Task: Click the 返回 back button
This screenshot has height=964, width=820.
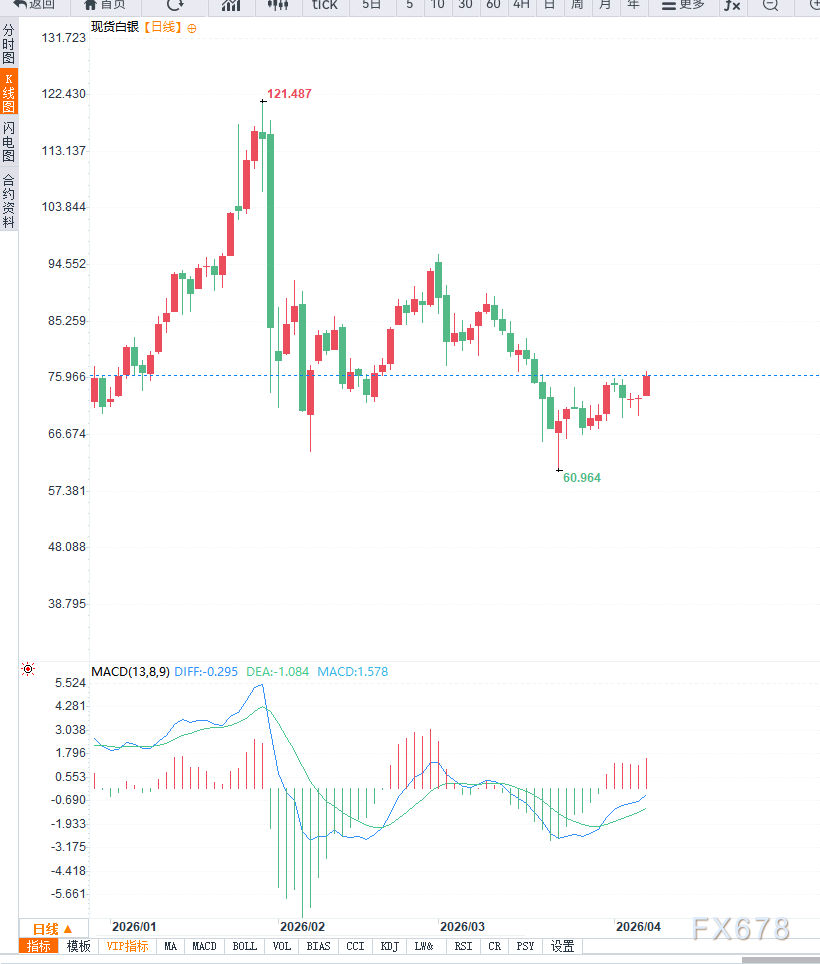Action: coord(34,5)
